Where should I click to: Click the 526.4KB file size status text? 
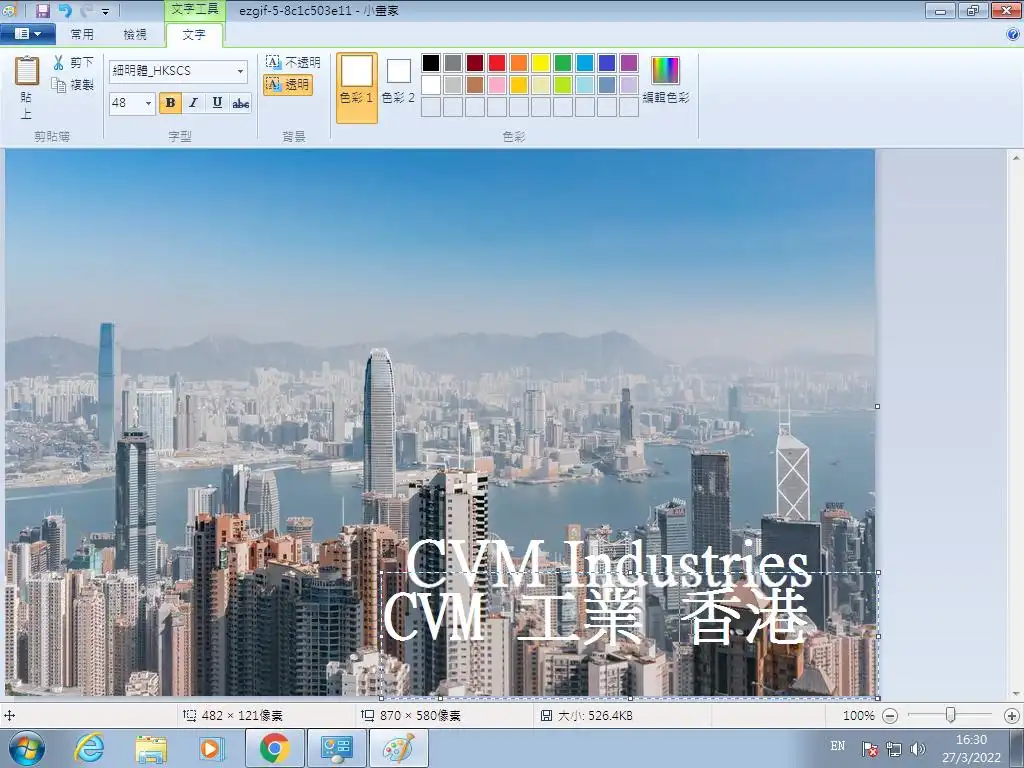[595, 716]
